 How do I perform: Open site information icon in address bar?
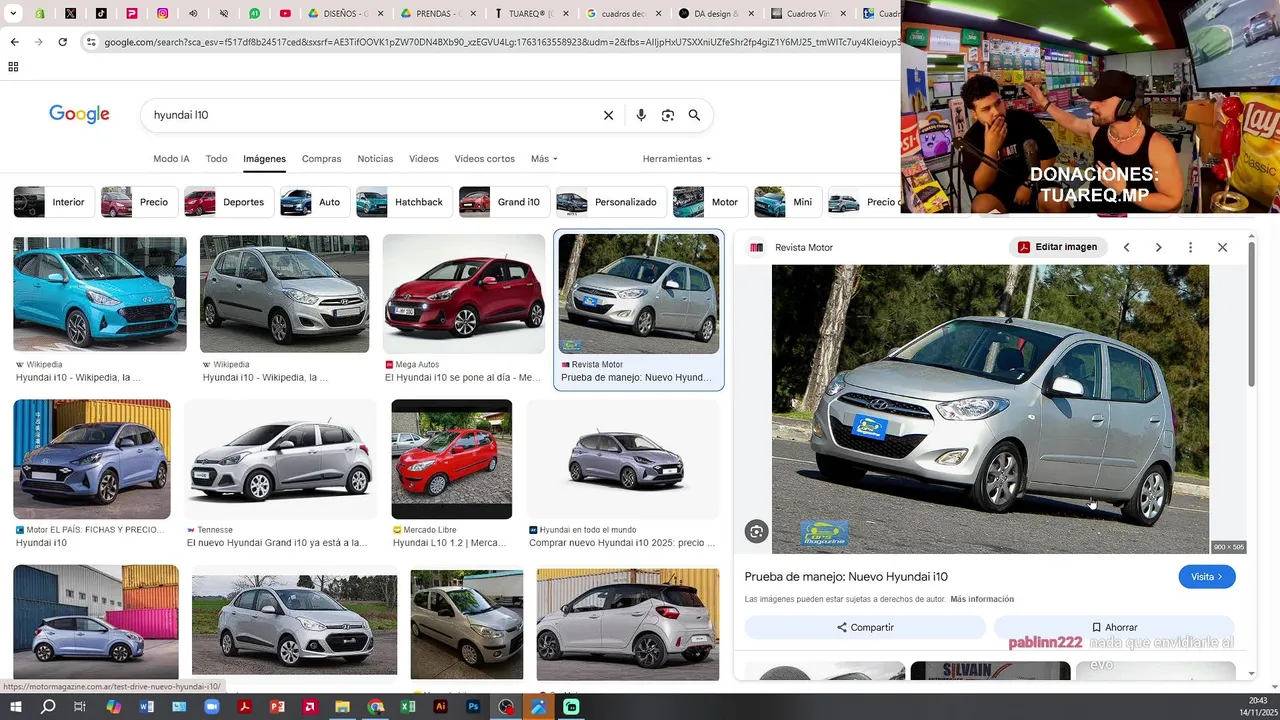tap(91, 42)
